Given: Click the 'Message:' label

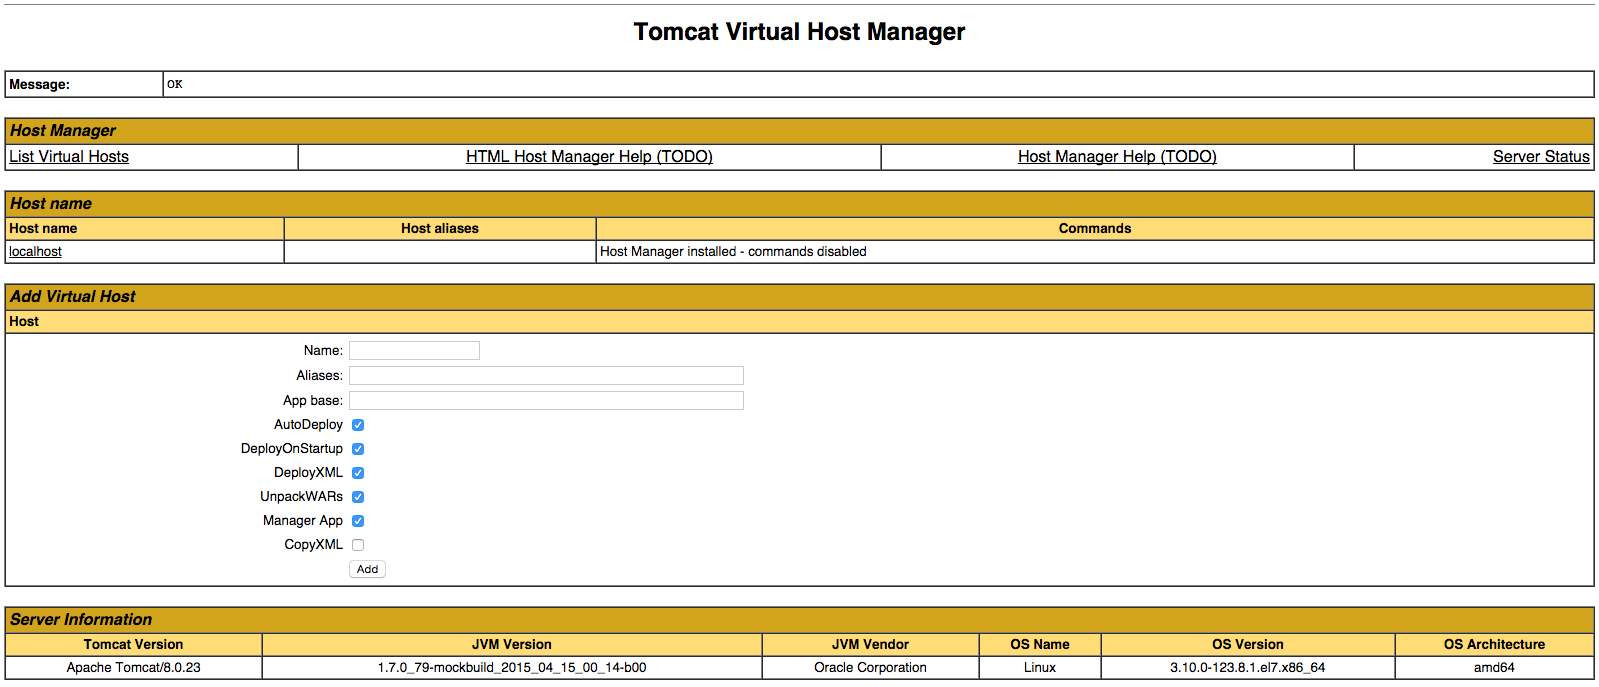Looking at the screenshot, I should (x=40, y=85).
